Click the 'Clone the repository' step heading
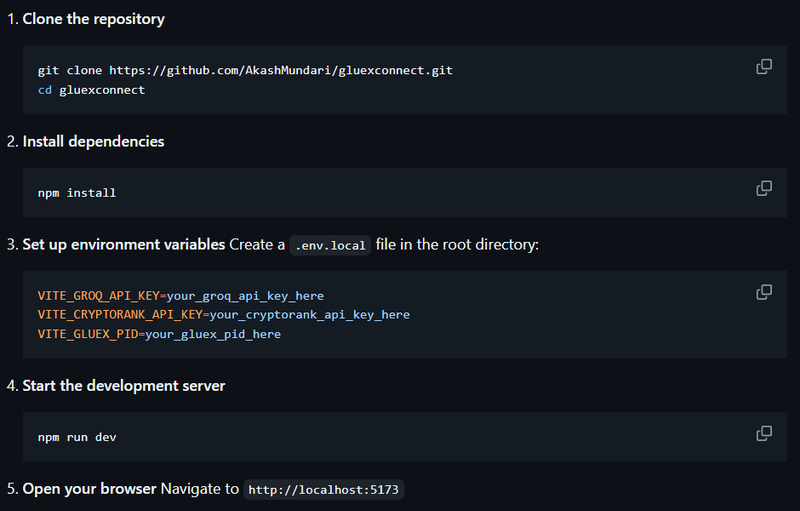 pos(93,19)
